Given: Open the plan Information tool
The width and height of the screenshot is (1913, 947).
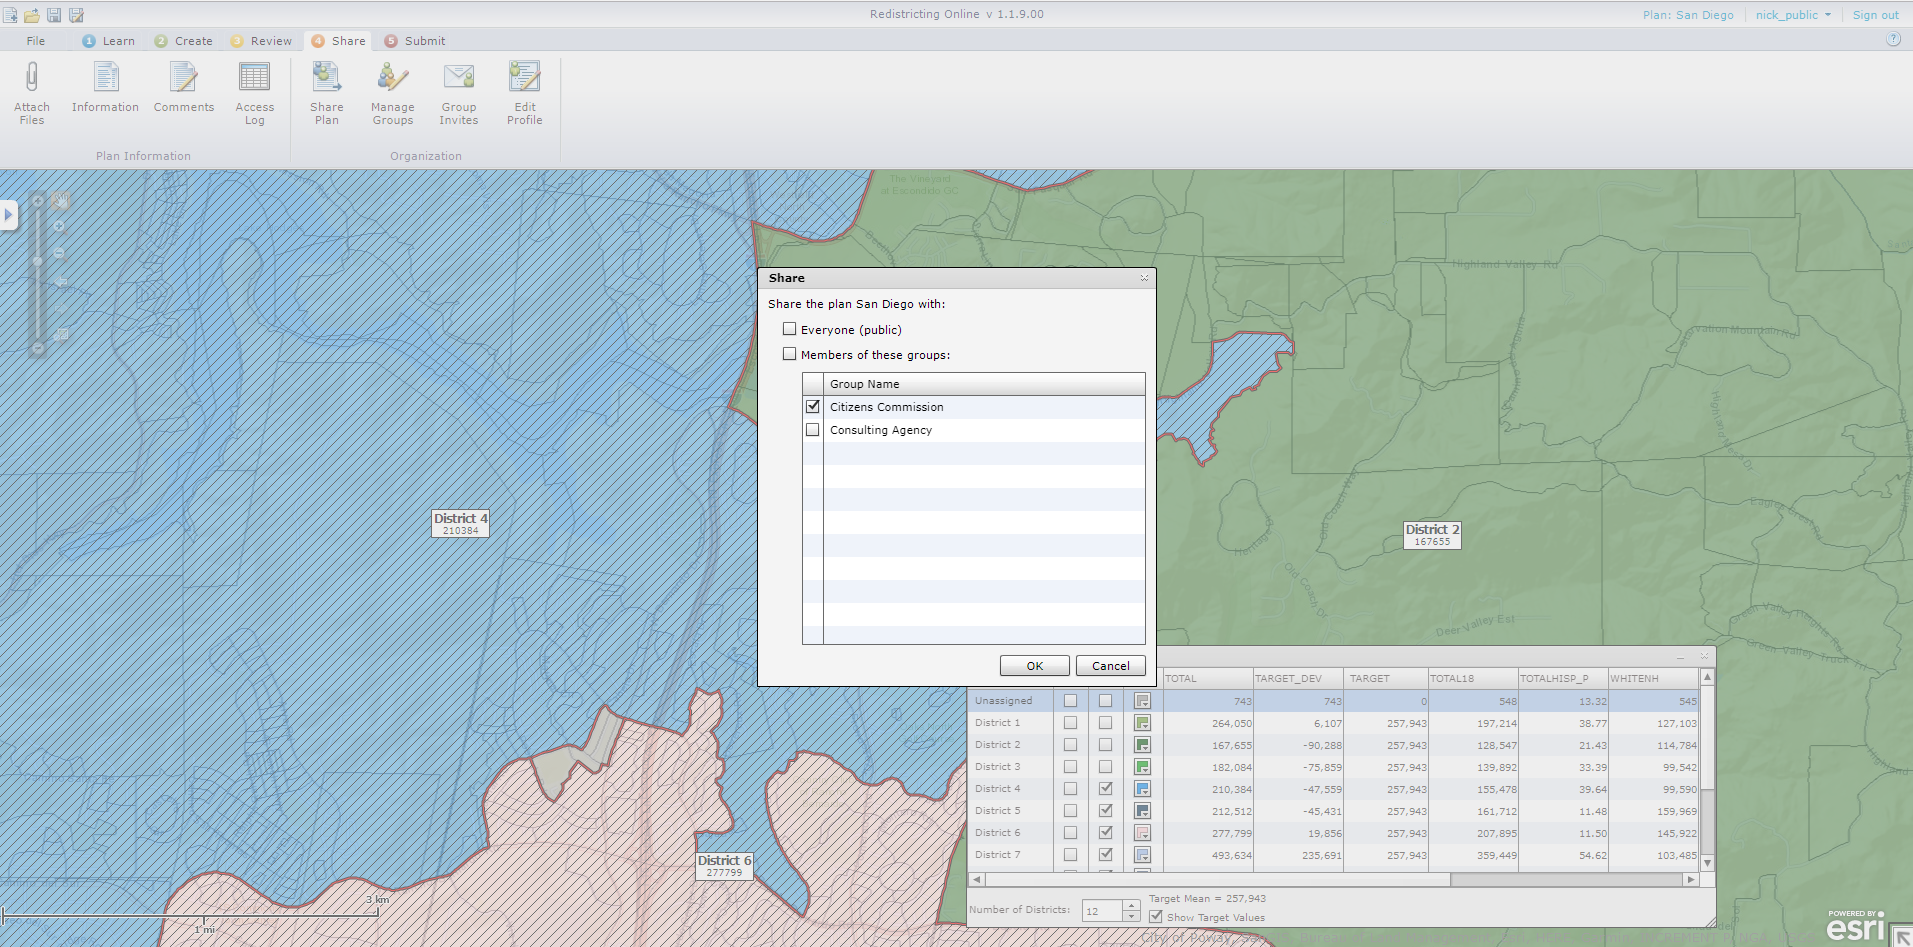Looking at the screenshot, I should (x=105, y=88).
